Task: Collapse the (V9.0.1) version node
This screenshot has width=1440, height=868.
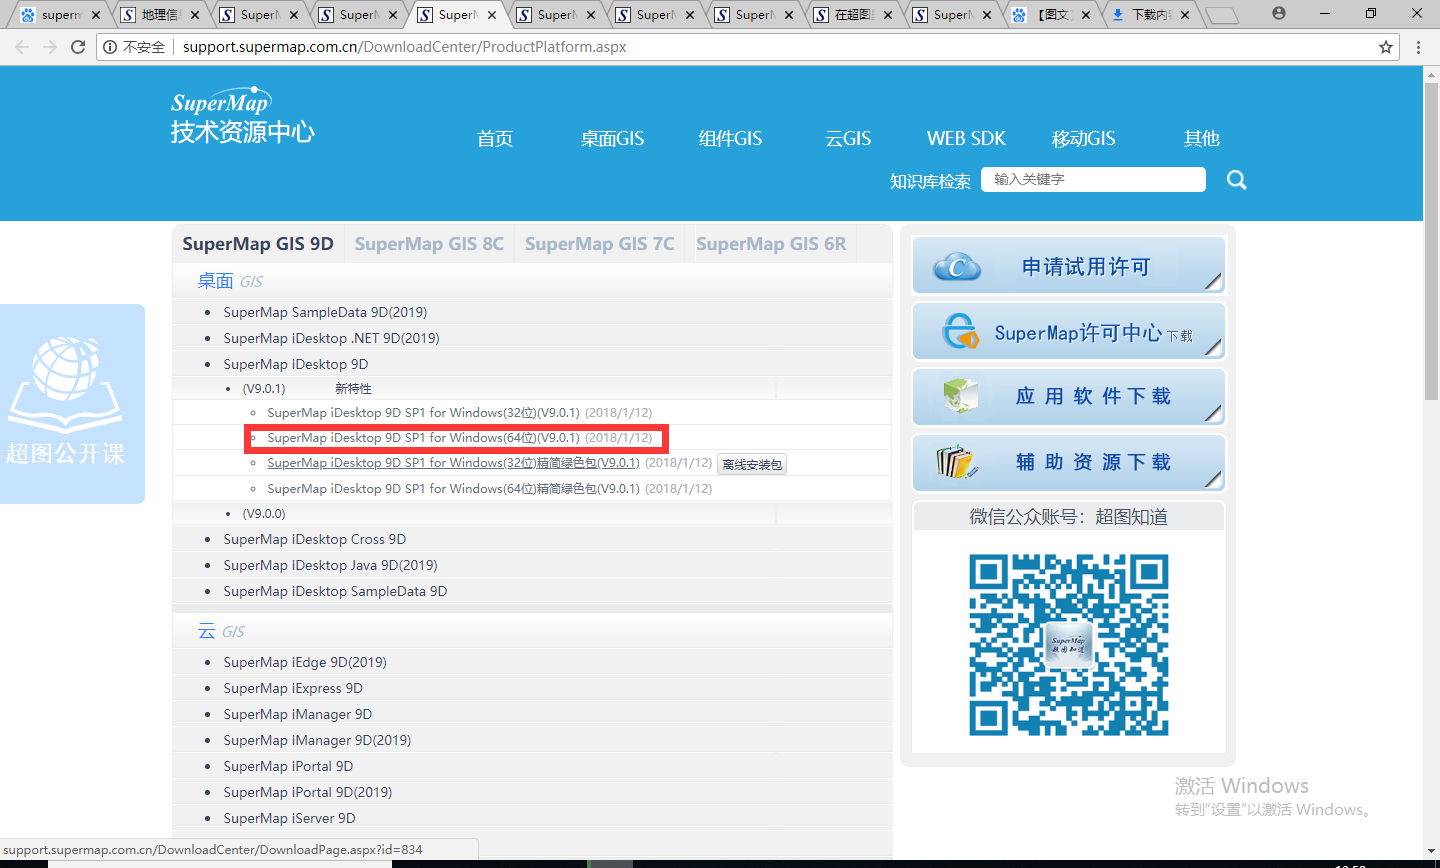Action: (264, 389)
